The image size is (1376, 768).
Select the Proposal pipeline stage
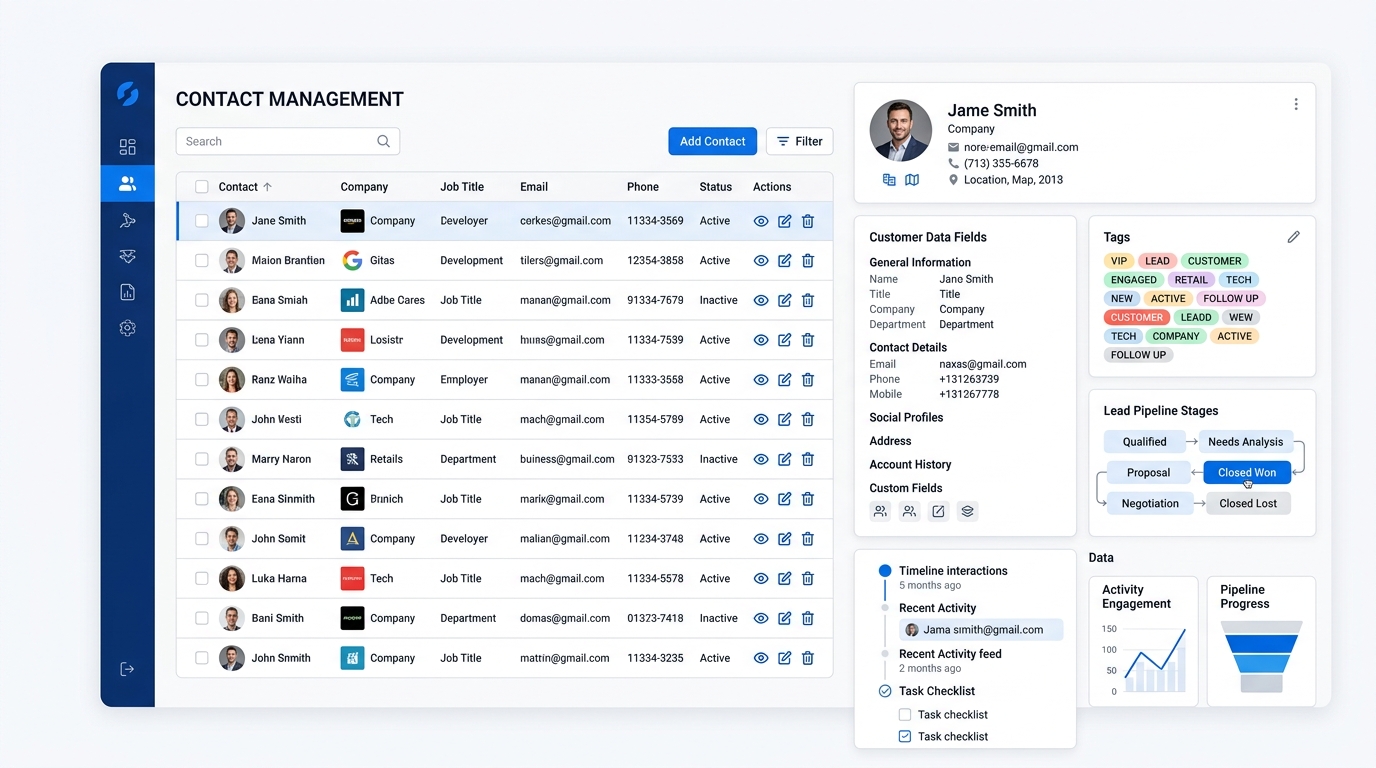point(1148,472)
